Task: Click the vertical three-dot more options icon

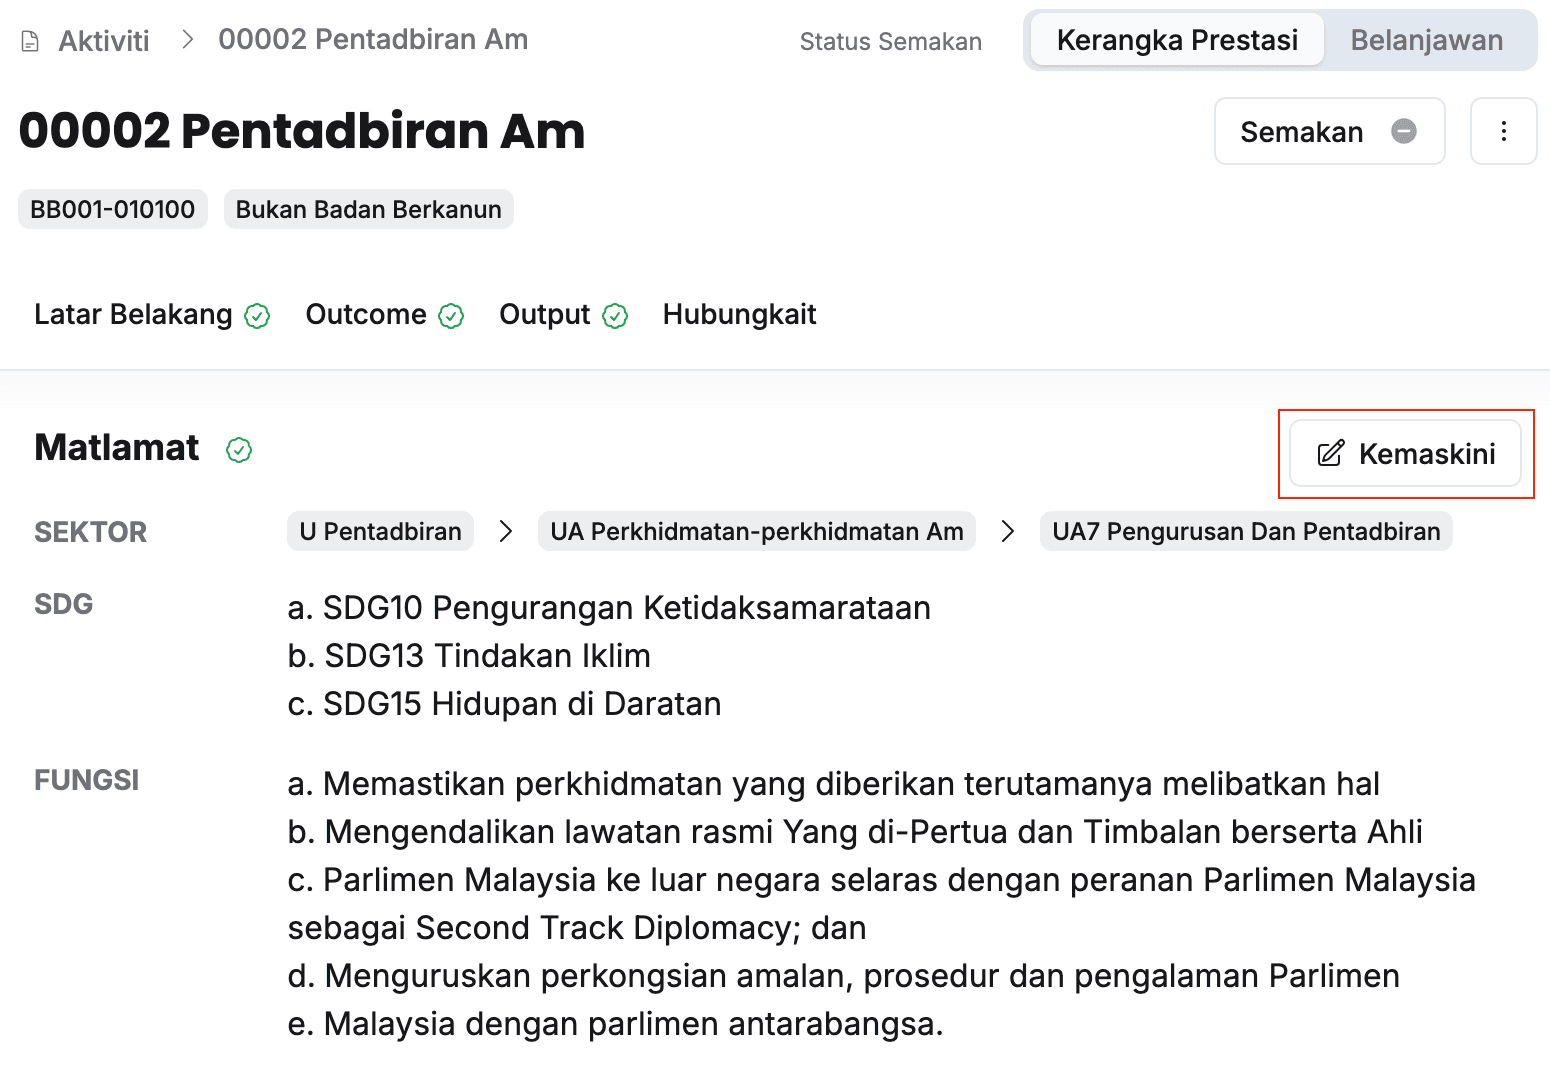Action: [x=1503, y=131]
